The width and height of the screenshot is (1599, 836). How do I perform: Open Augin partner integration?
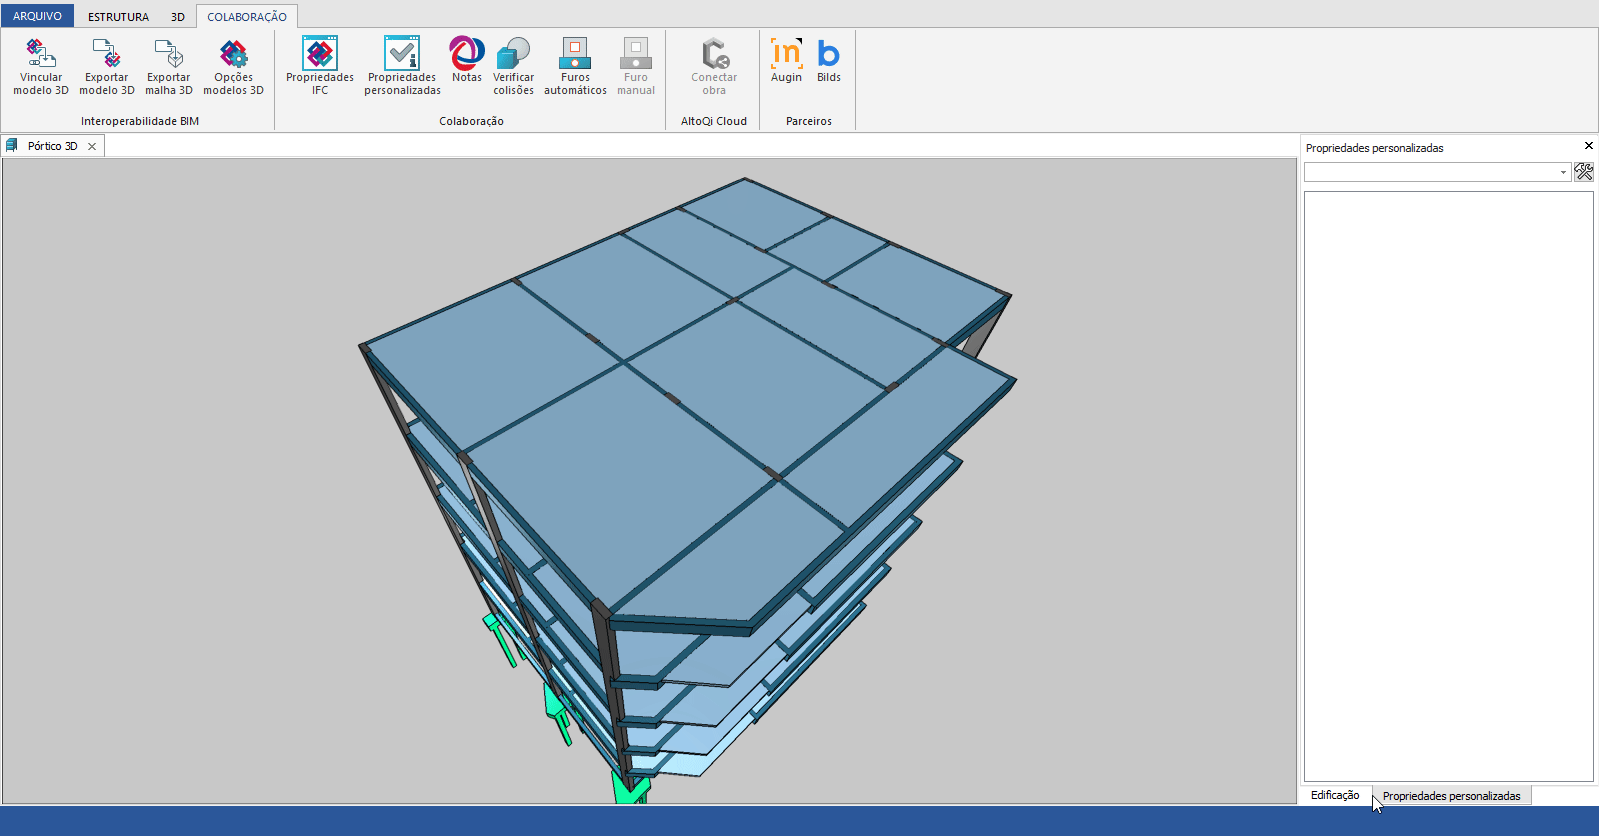[786, 54]
